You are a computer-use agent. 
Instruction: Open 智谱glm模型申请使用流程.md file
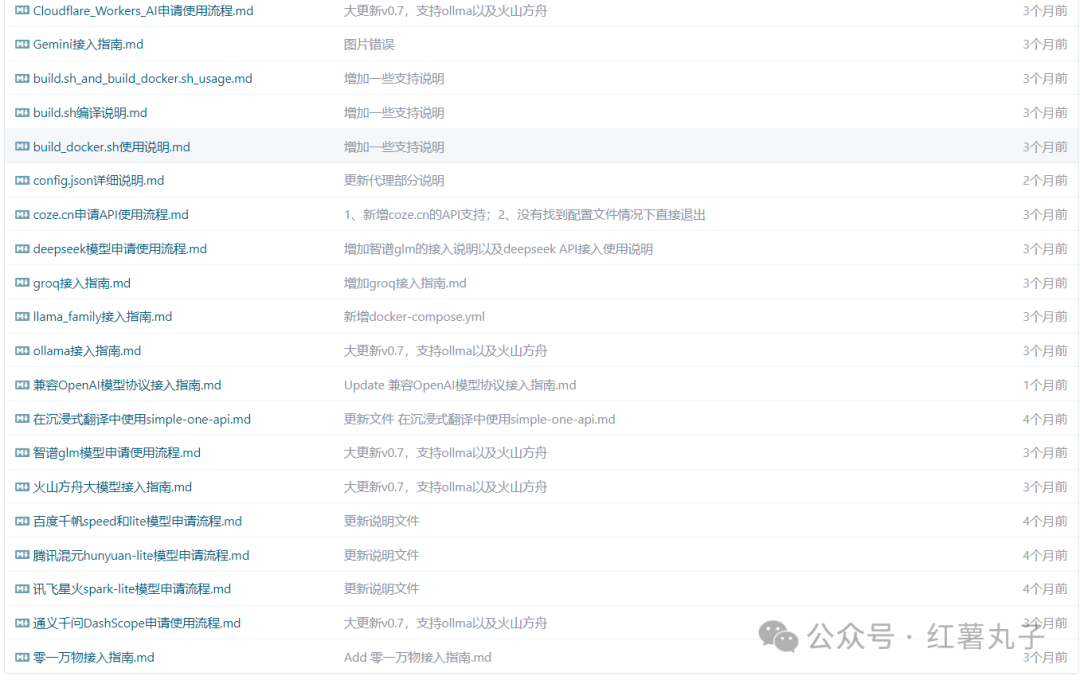(x=117, y=453)
